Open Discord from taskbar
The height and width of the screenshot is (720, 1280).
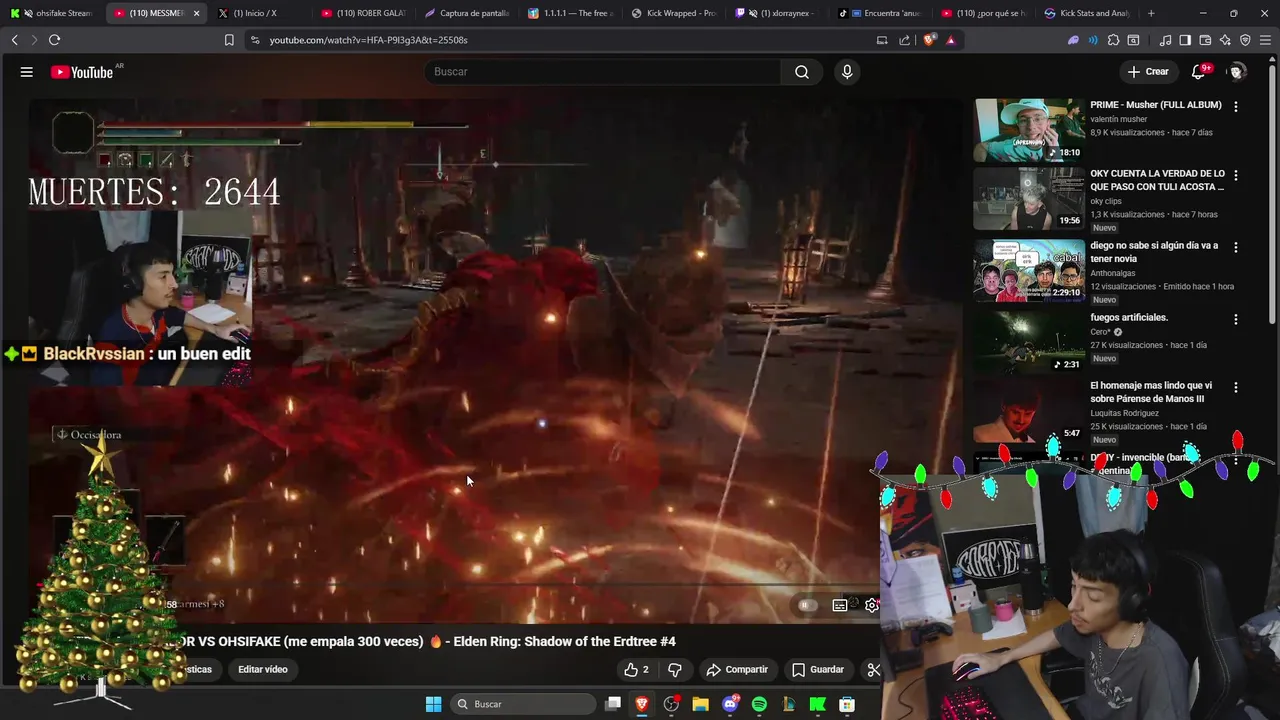[x=730, y=704]
